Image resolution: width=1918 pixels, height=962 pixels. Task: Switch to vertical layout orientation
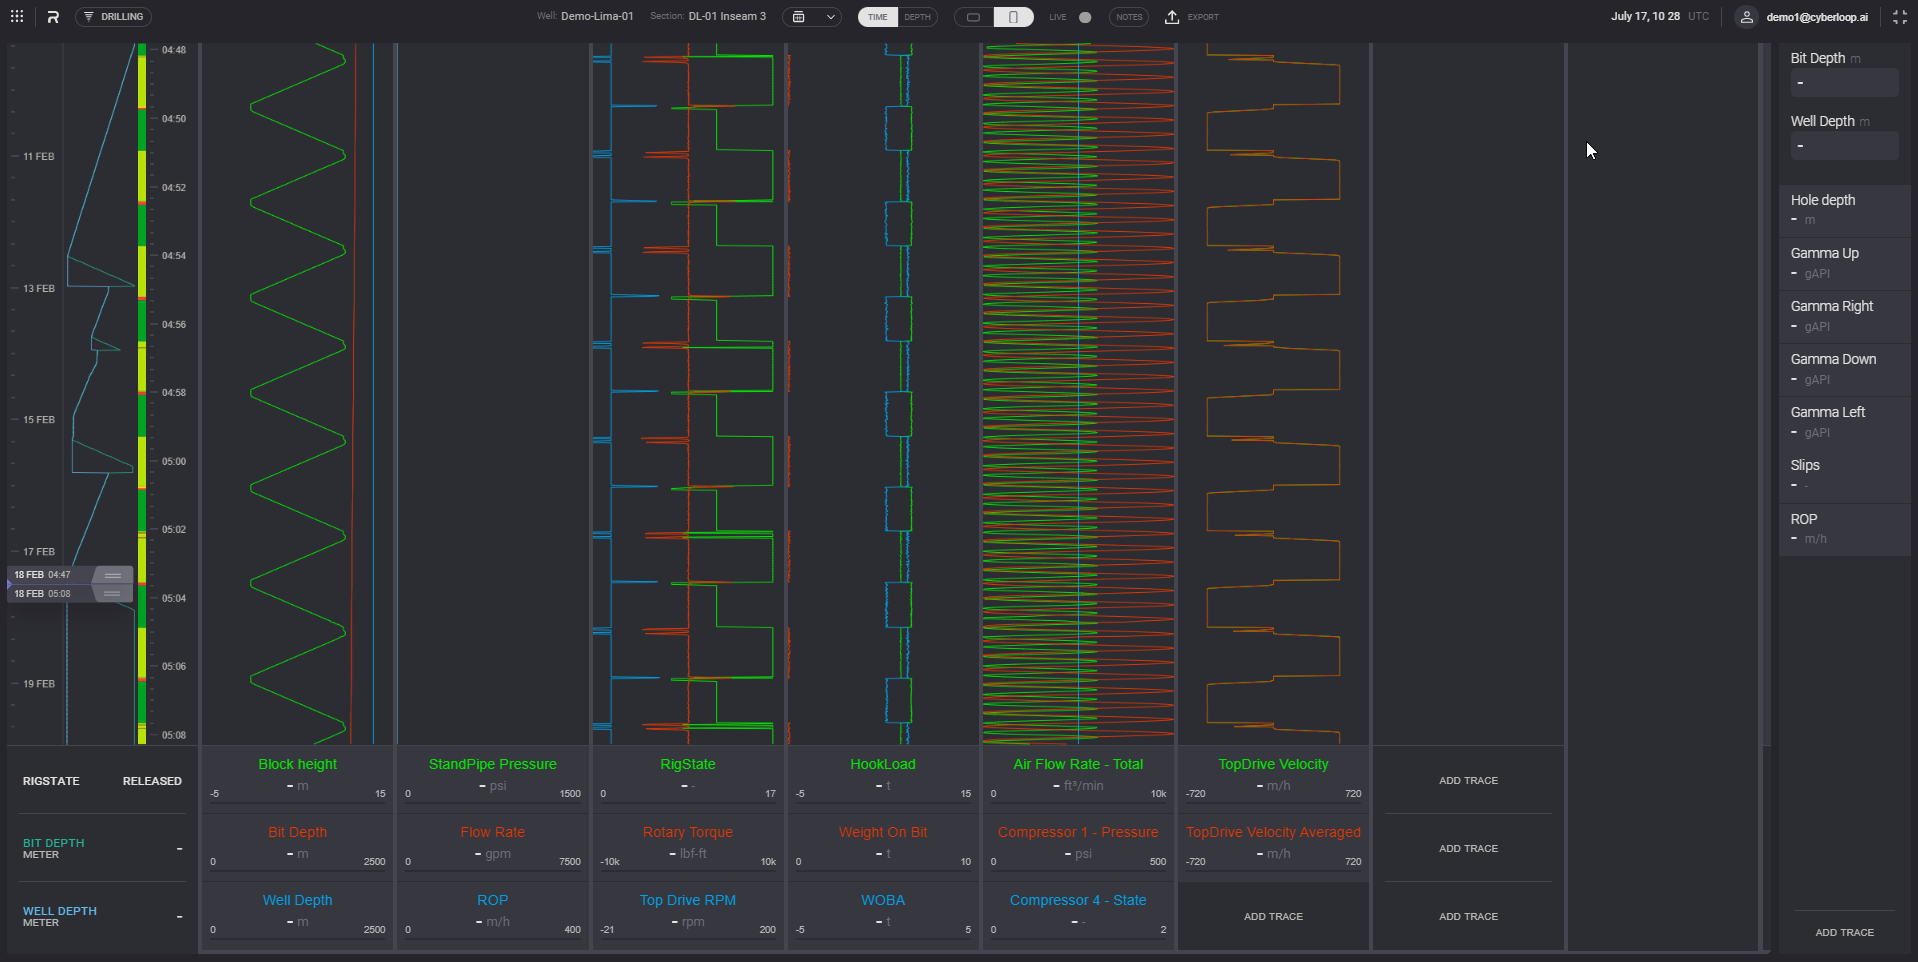point(1013,17)
